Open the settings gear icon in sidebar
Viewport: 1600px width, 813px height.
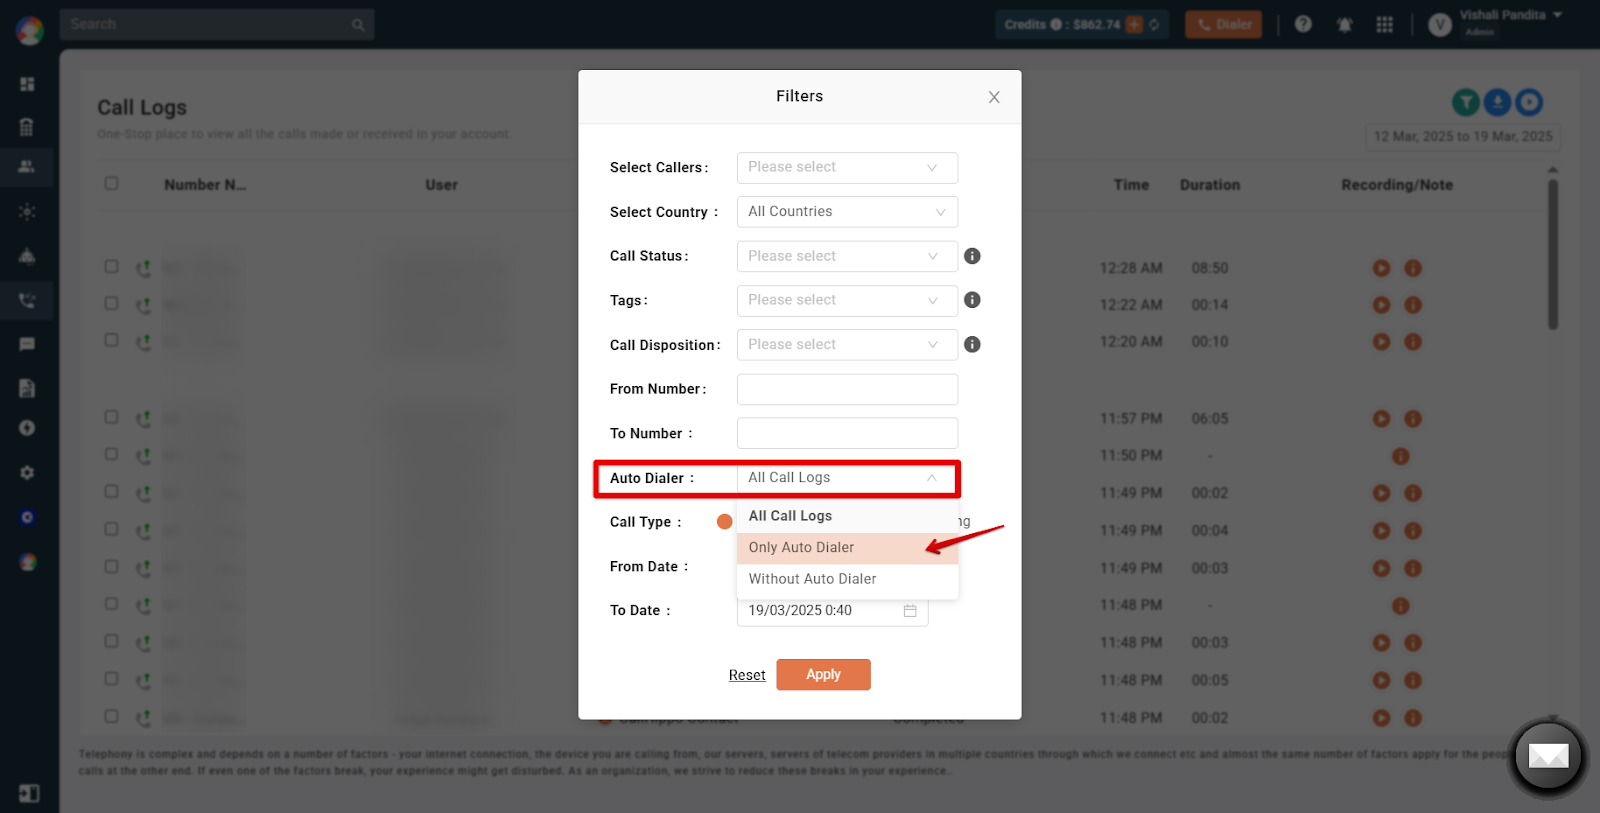[x=27, y=472]
